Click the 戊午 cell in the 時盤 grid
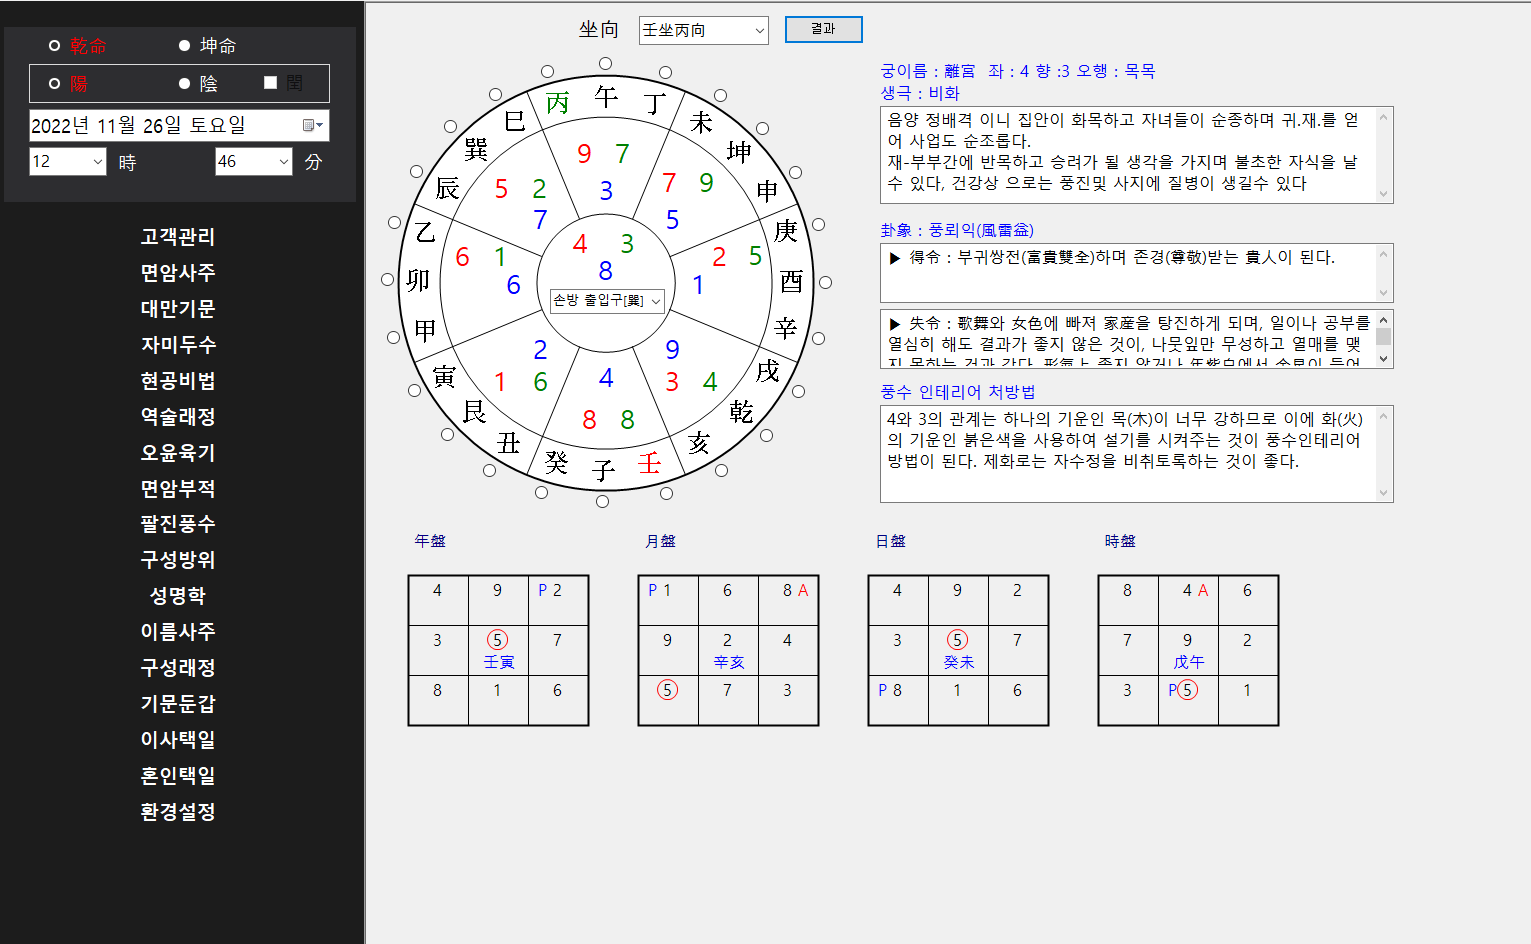The height and width of the screenshot is (944, 1531). point(1188,650)
